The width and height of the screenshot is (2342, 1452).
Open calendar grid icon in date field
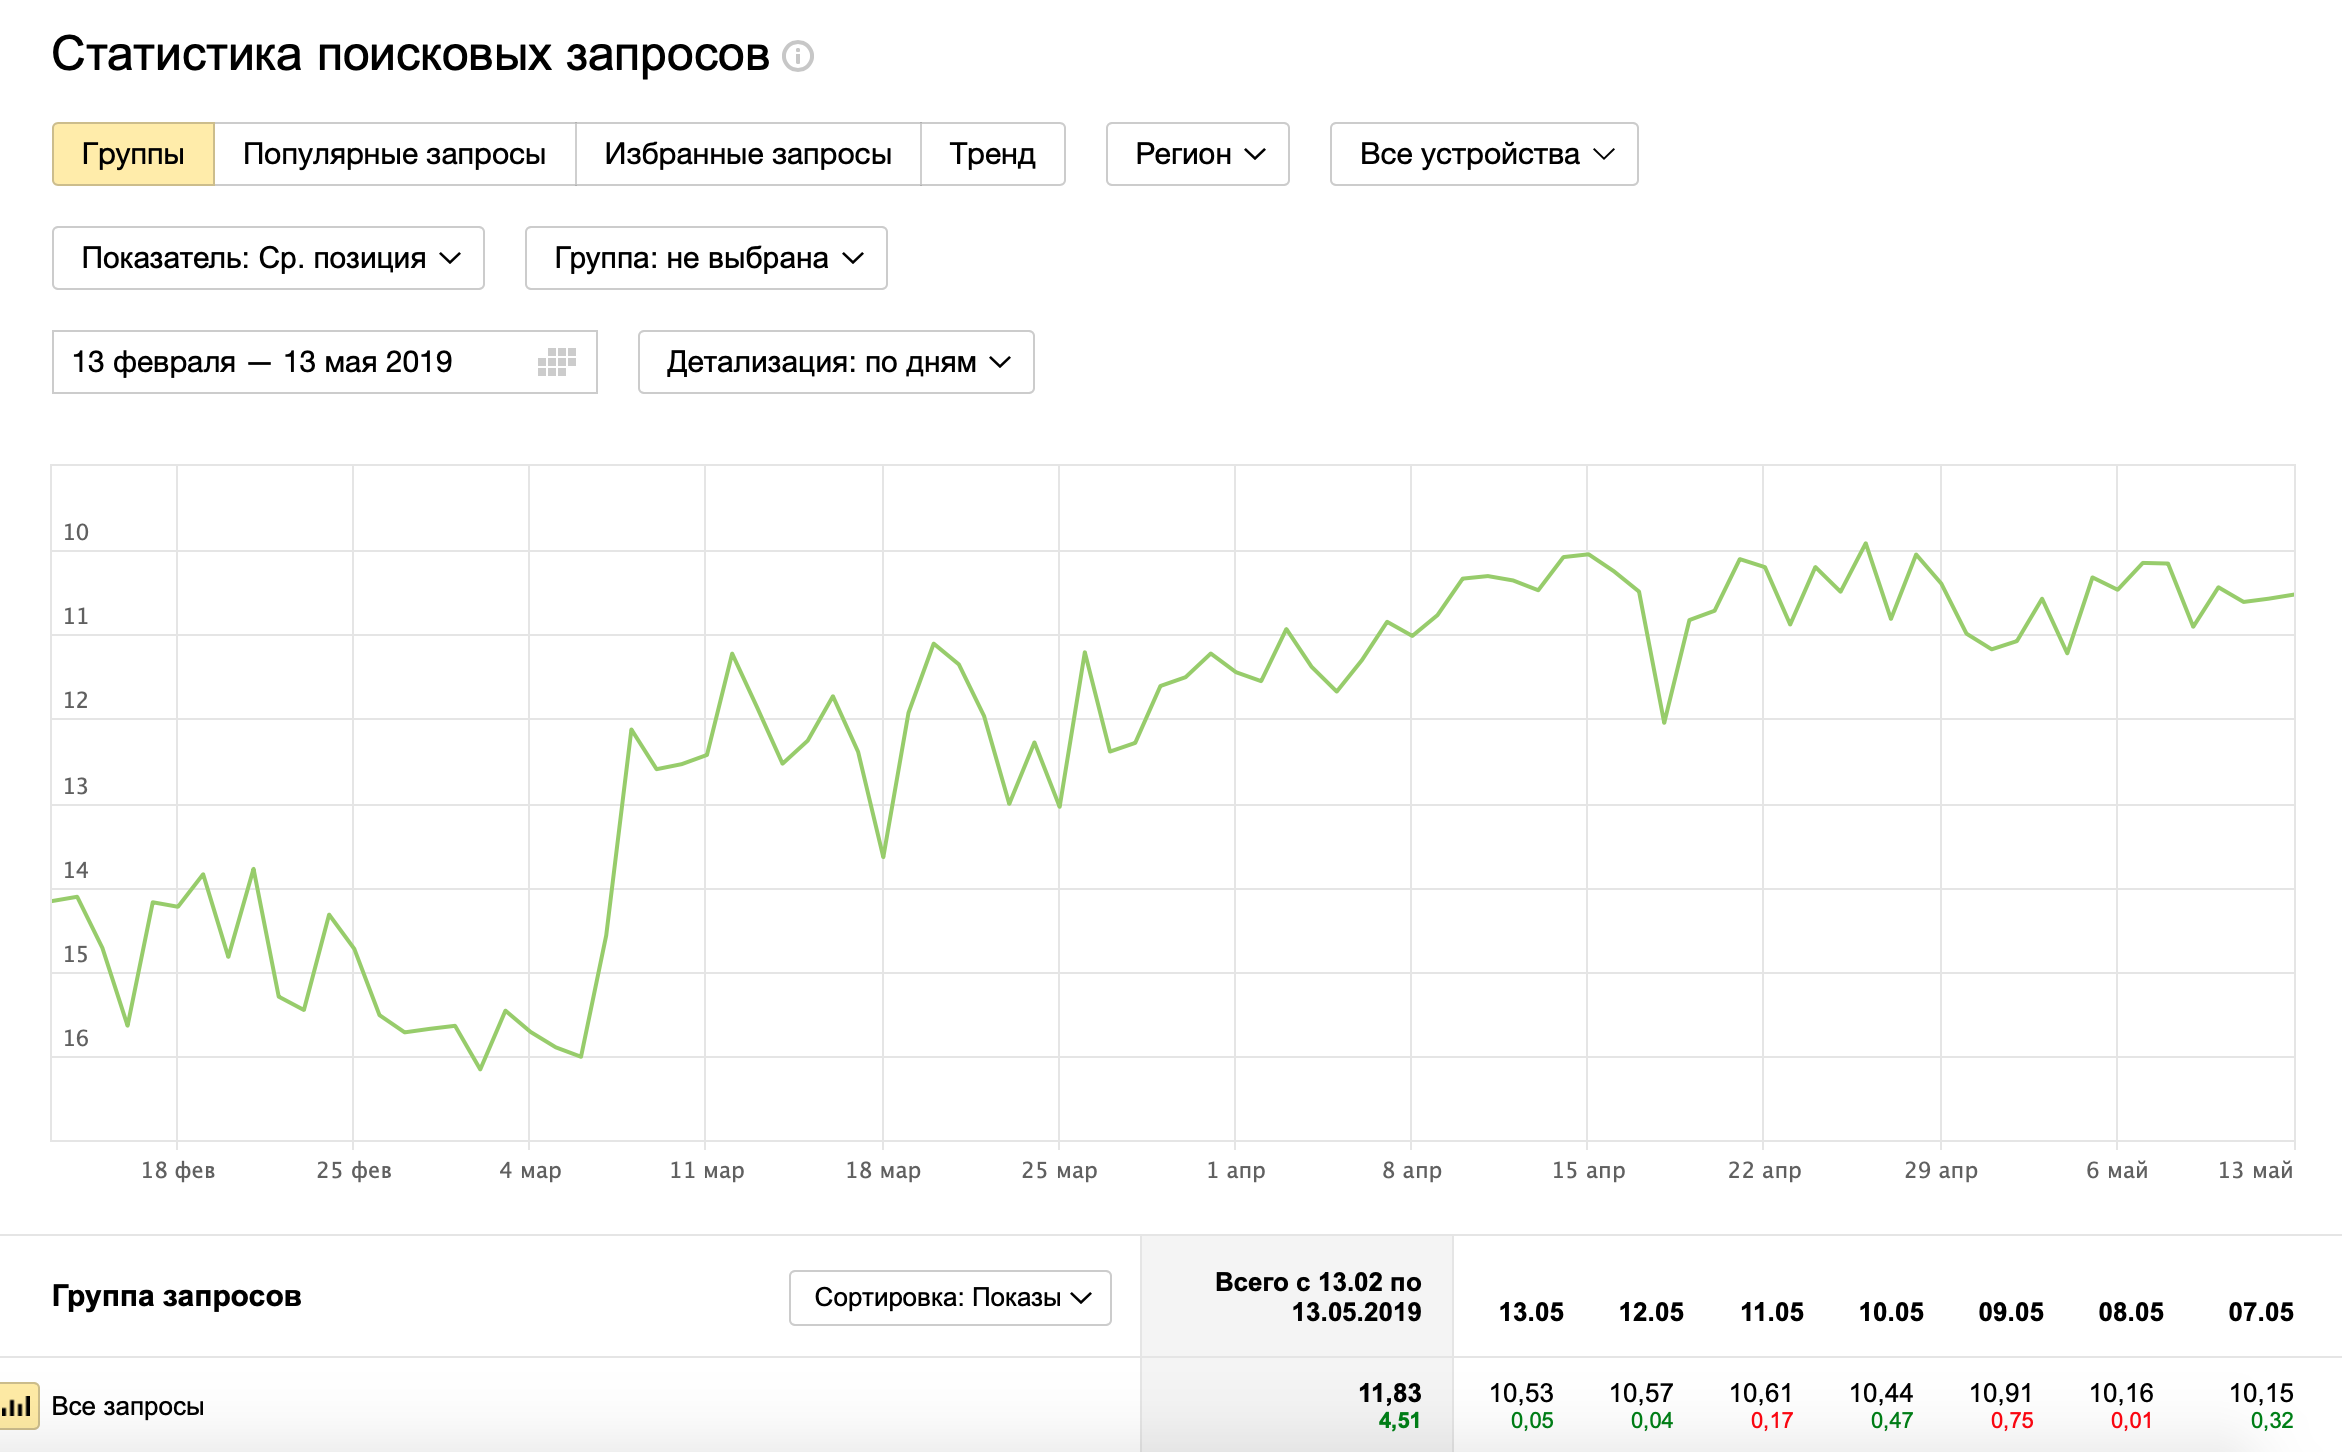point(556,362)
